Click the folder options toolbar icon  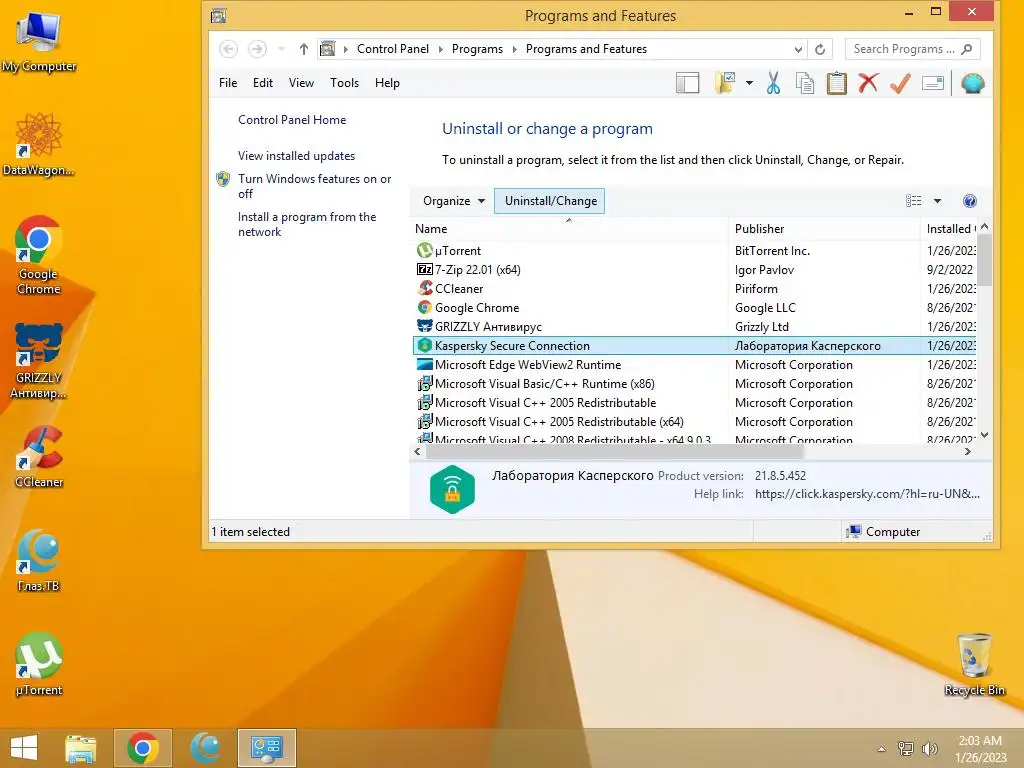(x=725, y=83)
